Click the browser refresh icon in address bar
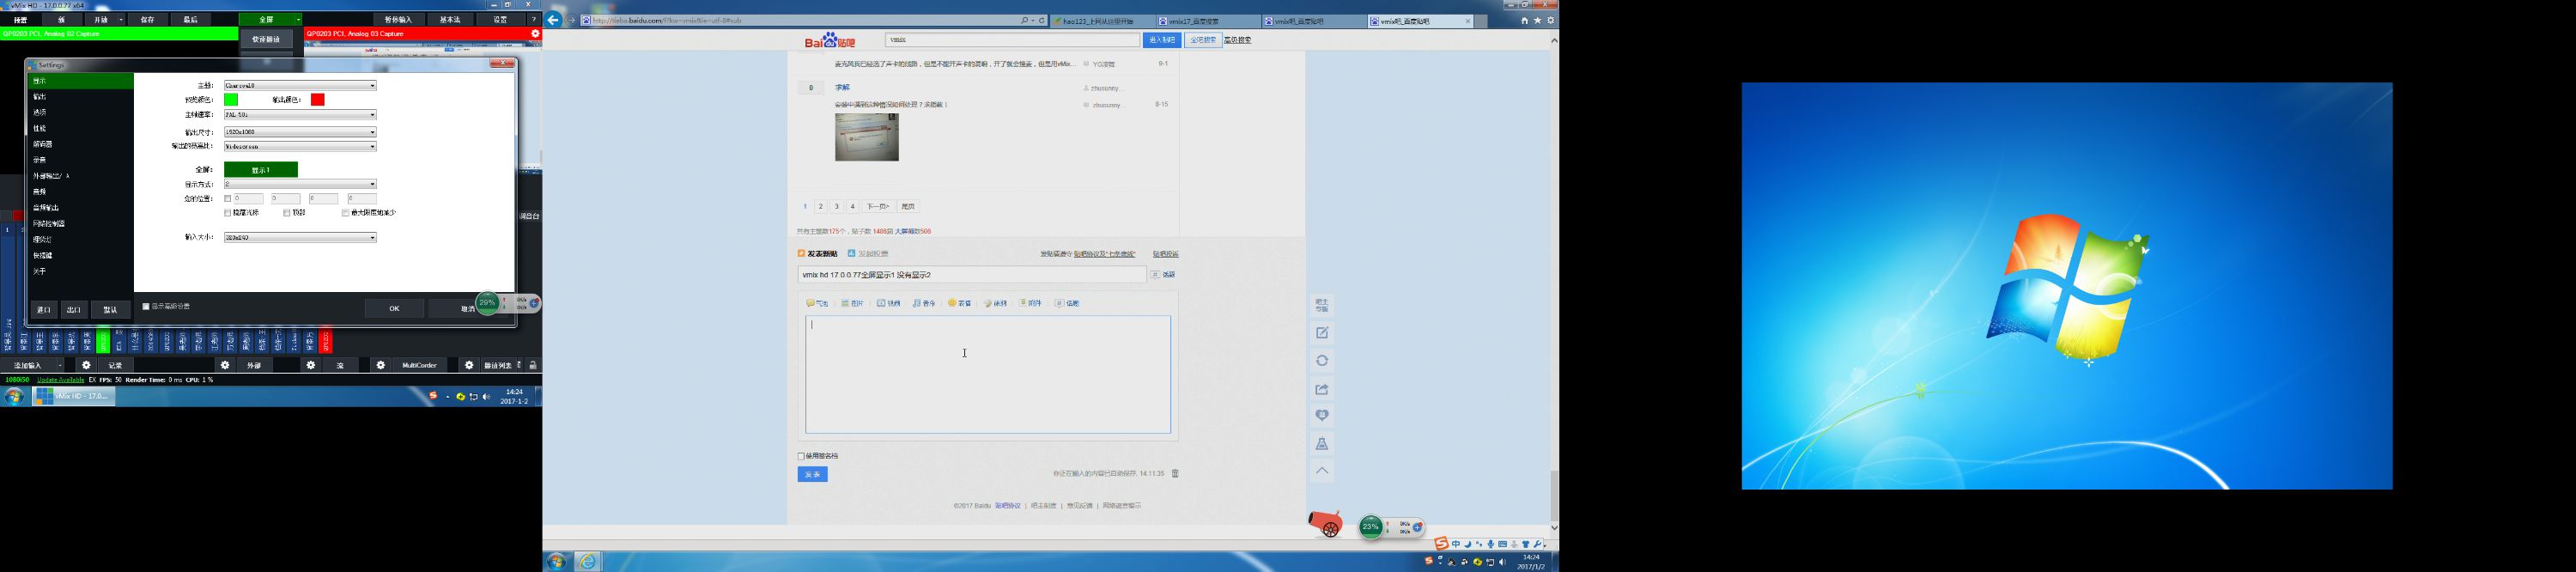Viewport: 2576px width, 572px height. point(1041,20)
